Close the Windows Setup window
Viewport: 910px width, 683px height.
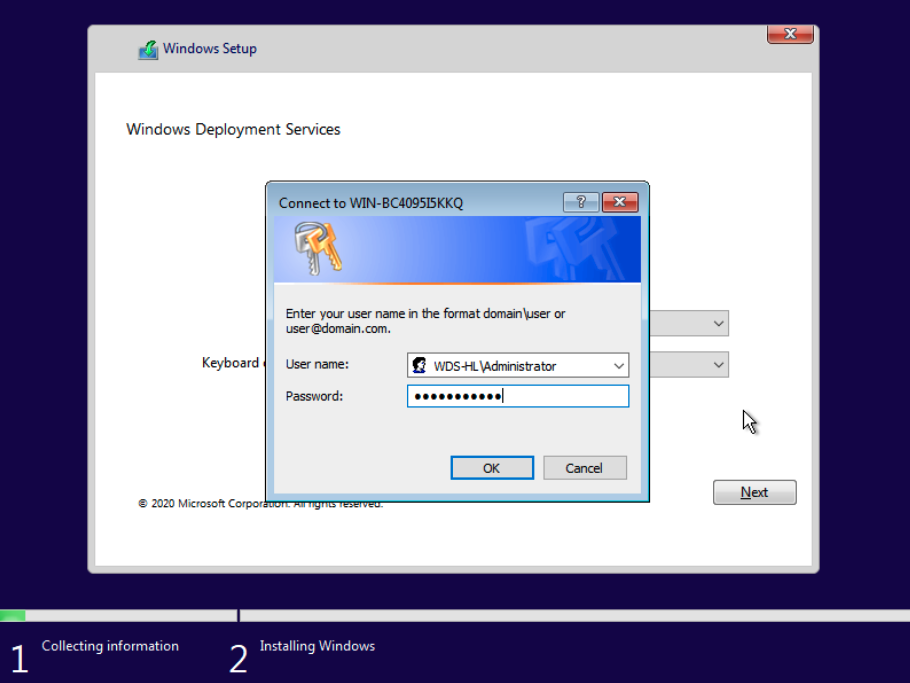(x=790, y=34)
